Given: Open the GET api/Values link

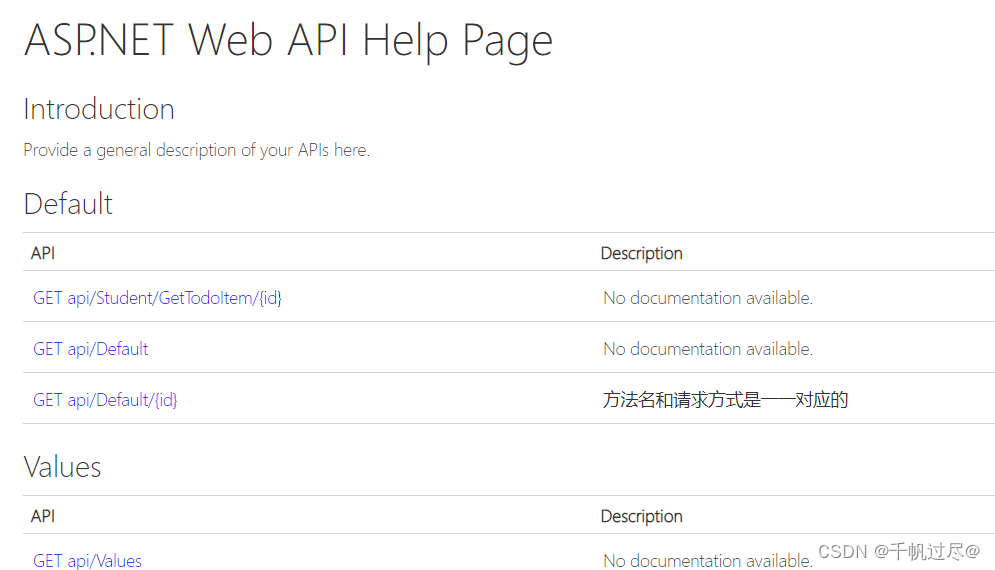Looking at the screenshot, I should tap(88, 560).
